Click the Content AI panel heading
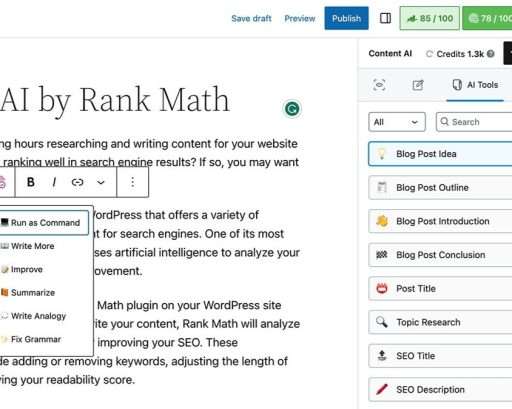Image resolution: width=512 pixels, height=409 pixels. 390,54
